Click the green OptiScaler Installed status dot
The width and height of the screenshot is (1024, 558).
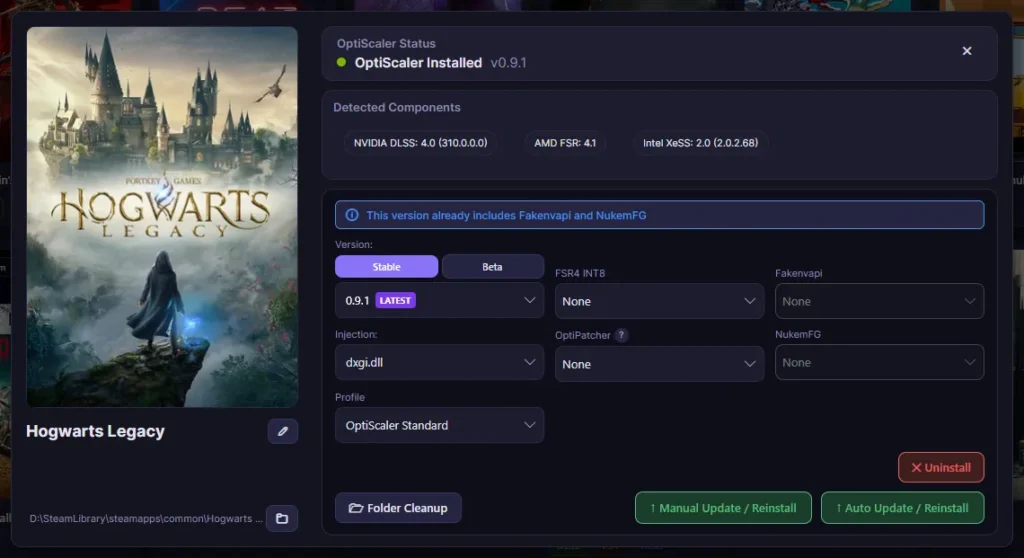click(x=341, y=63)
